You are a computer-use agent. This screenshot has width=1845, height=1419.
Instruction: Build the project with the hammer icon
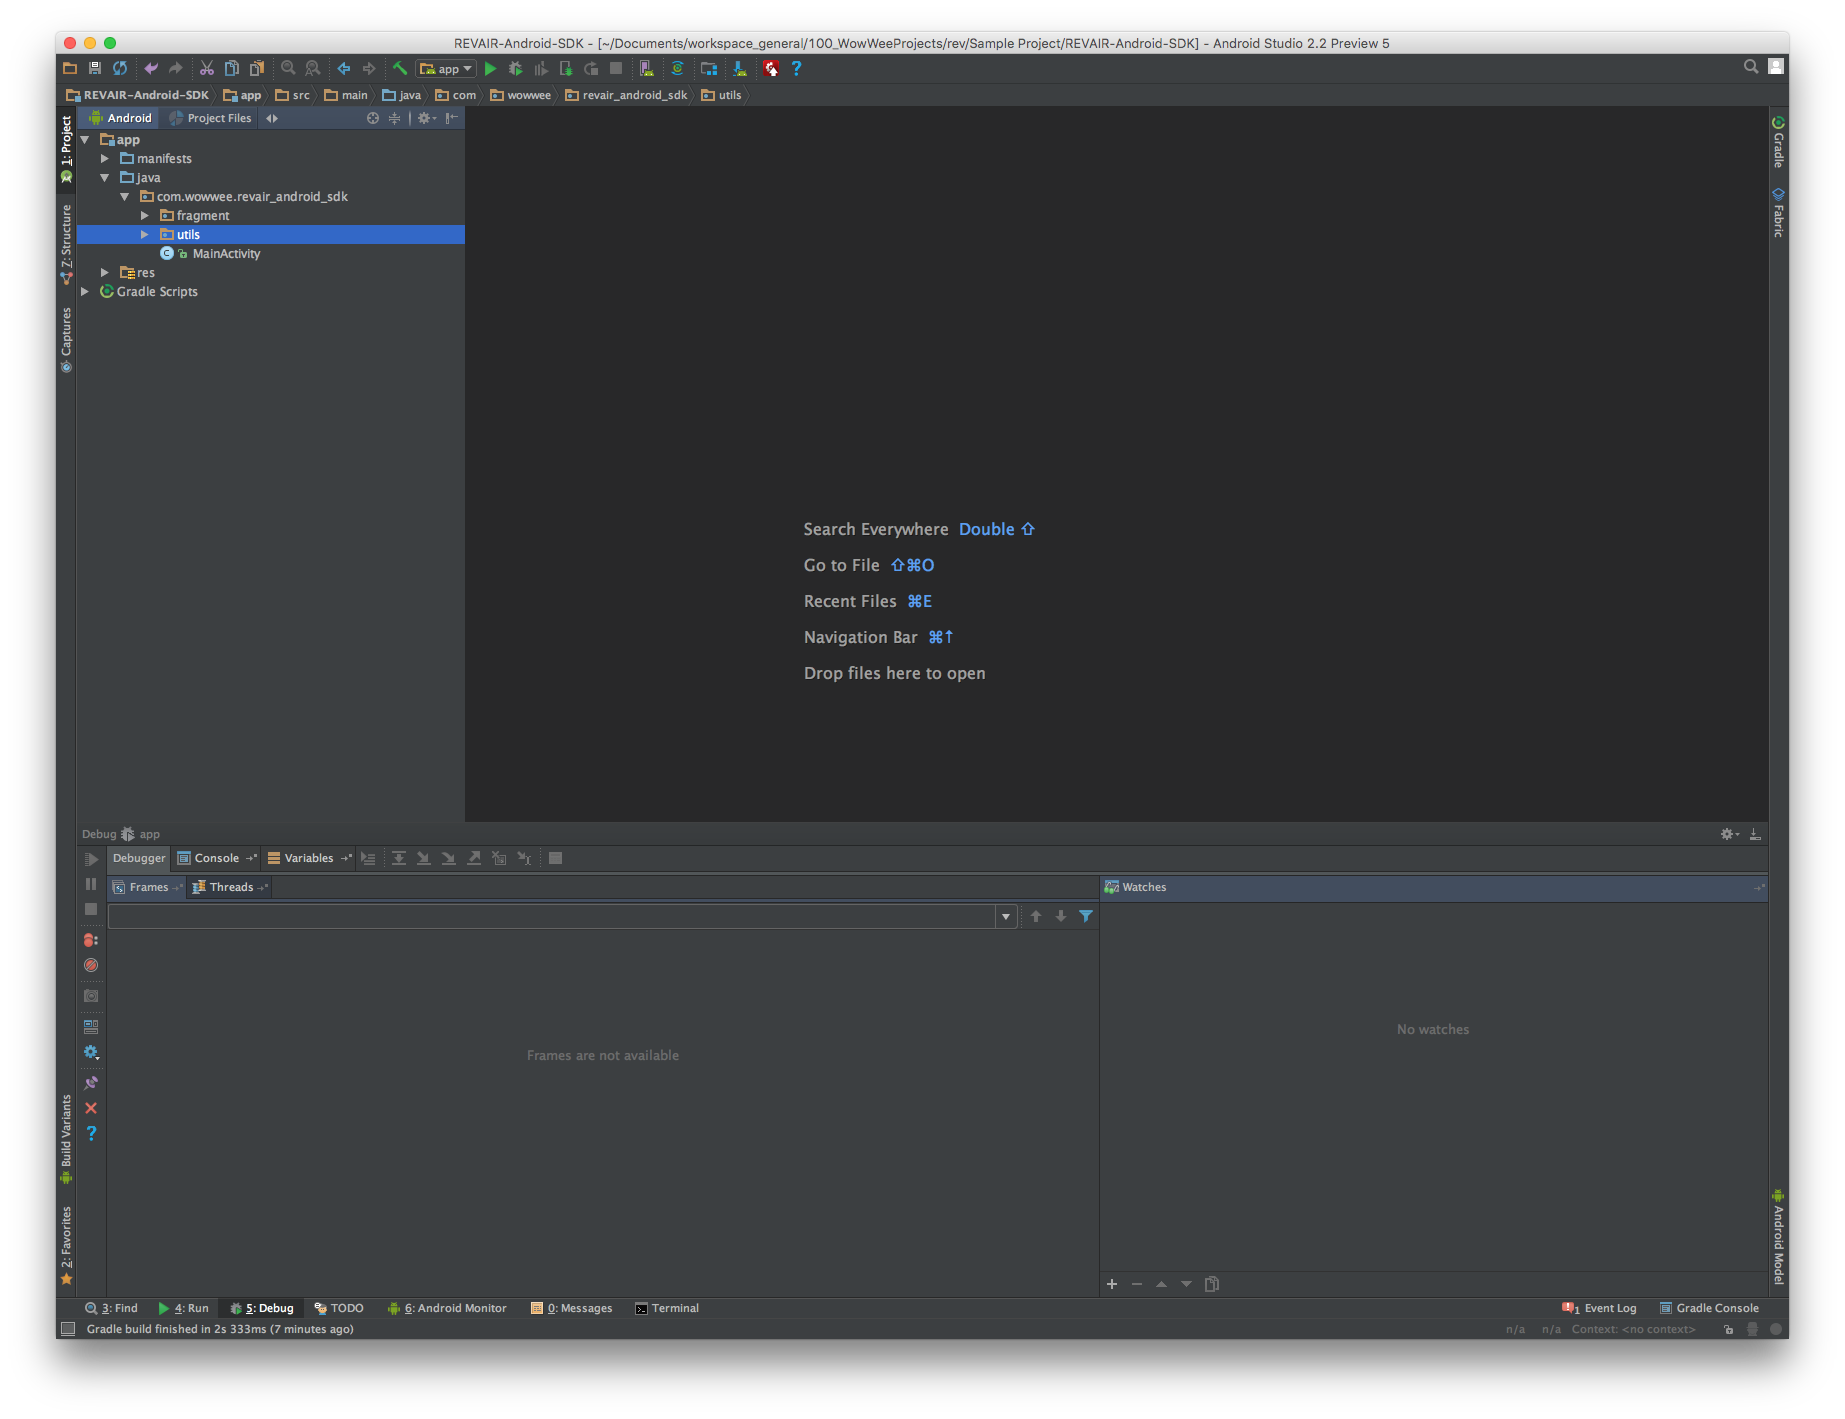pos(400,68)
